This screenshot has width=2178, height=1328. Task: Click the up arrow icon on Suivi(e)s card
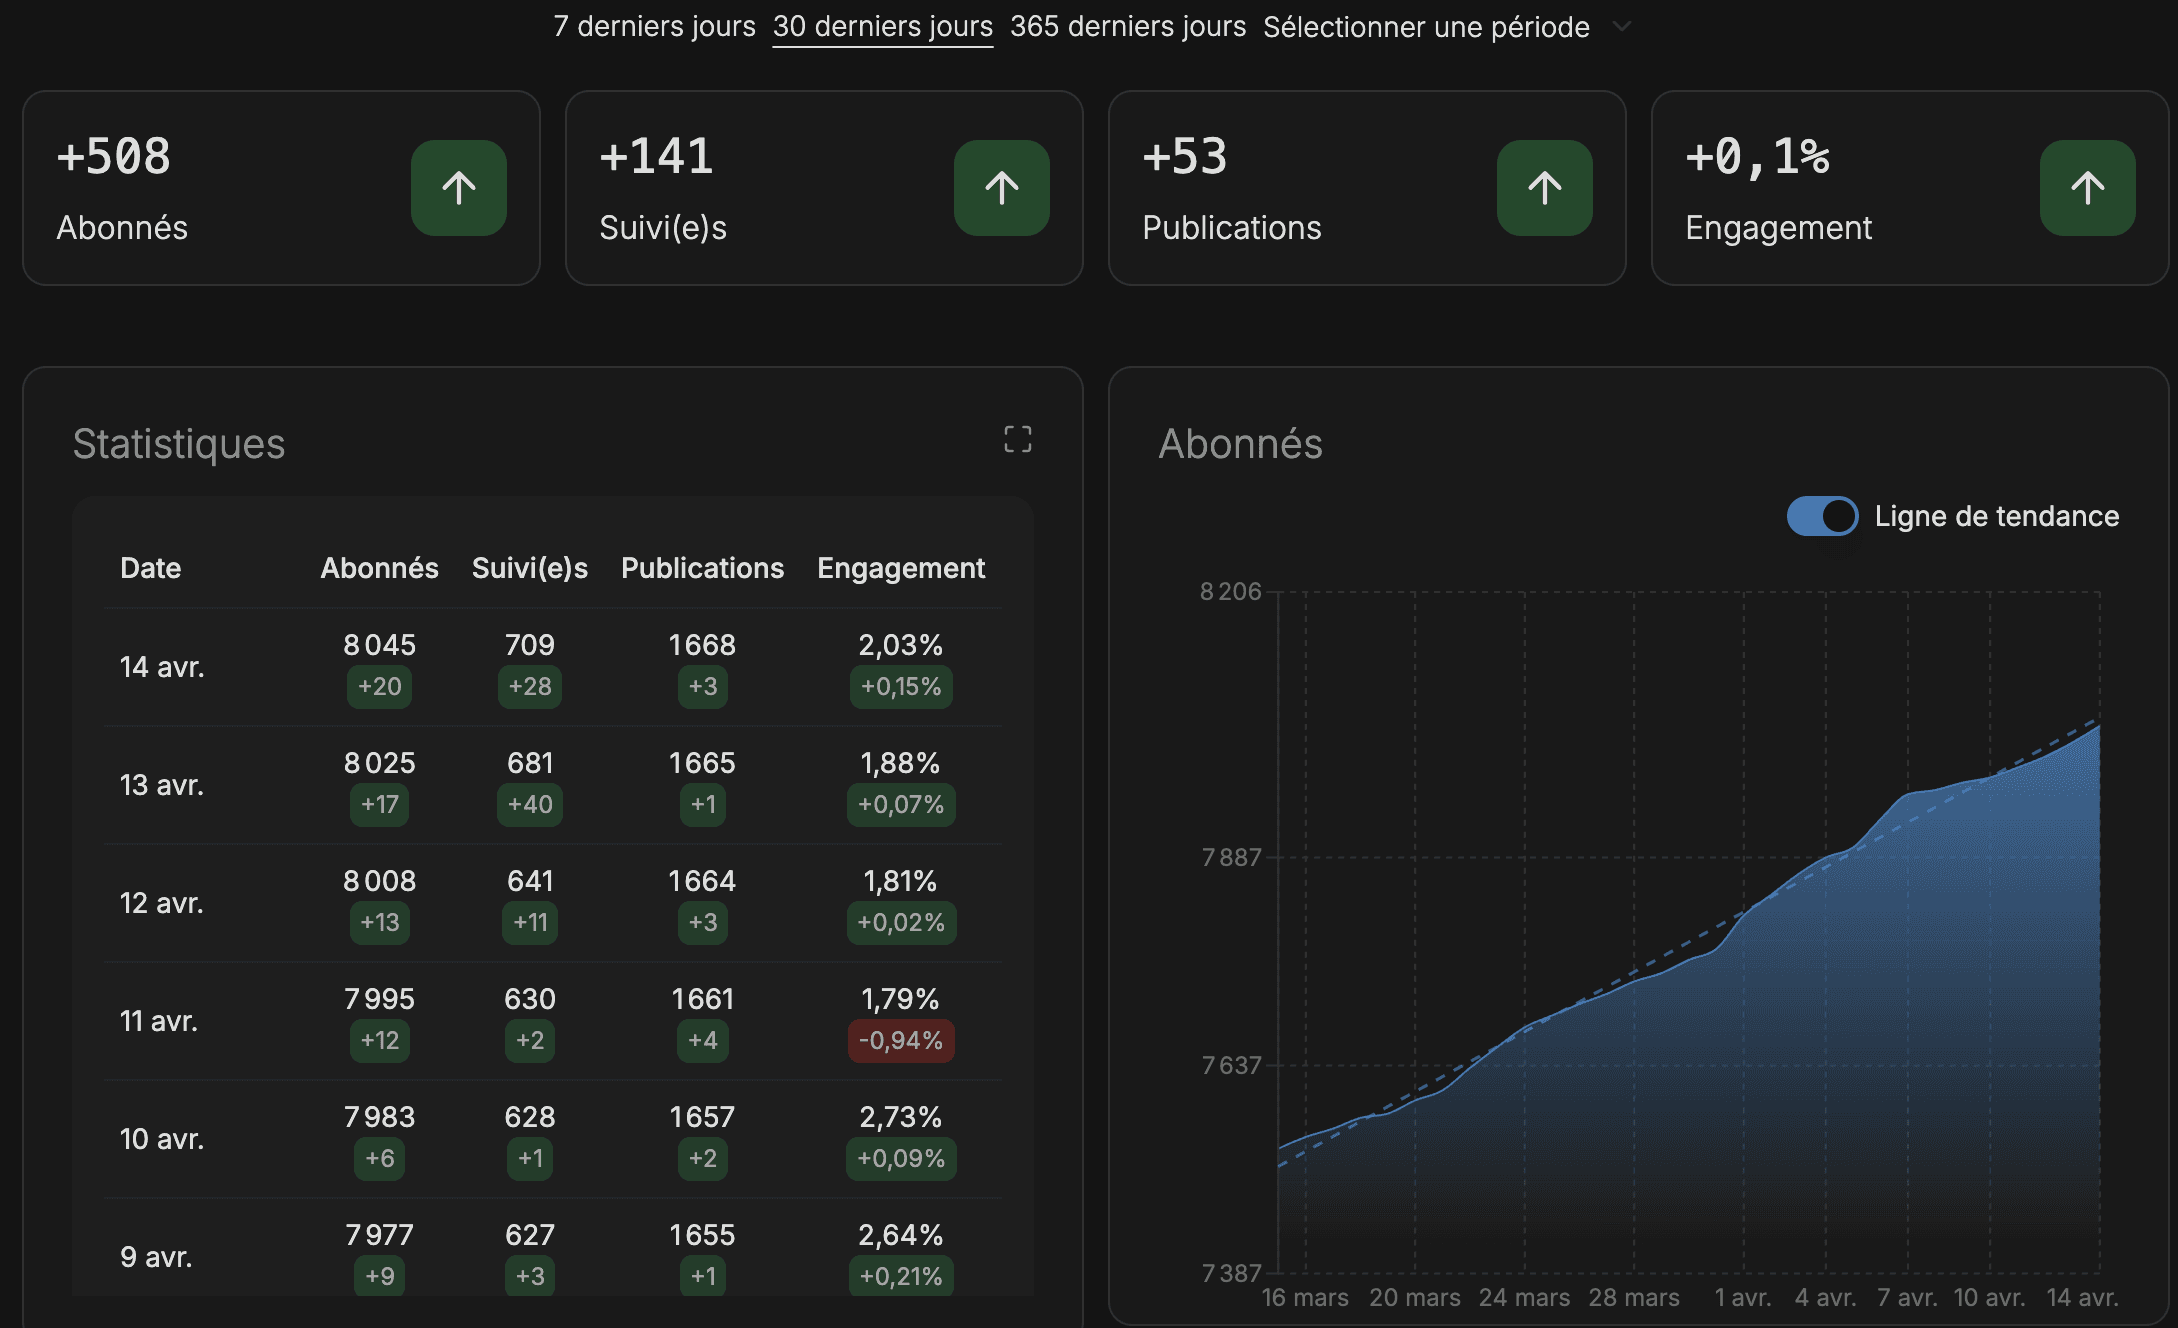pos(1002,188)
